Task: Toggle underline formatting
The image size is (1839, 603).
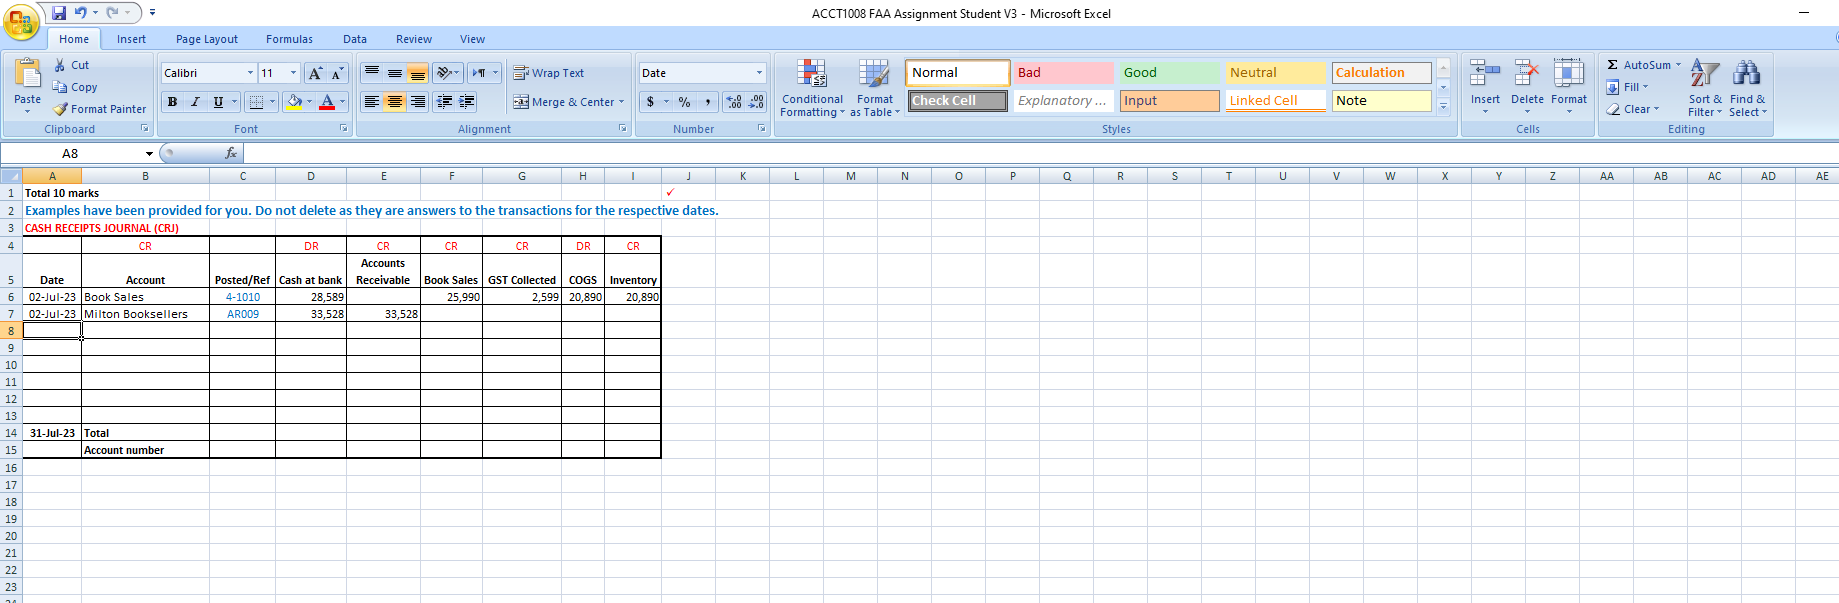Action: tap(218, 102)
